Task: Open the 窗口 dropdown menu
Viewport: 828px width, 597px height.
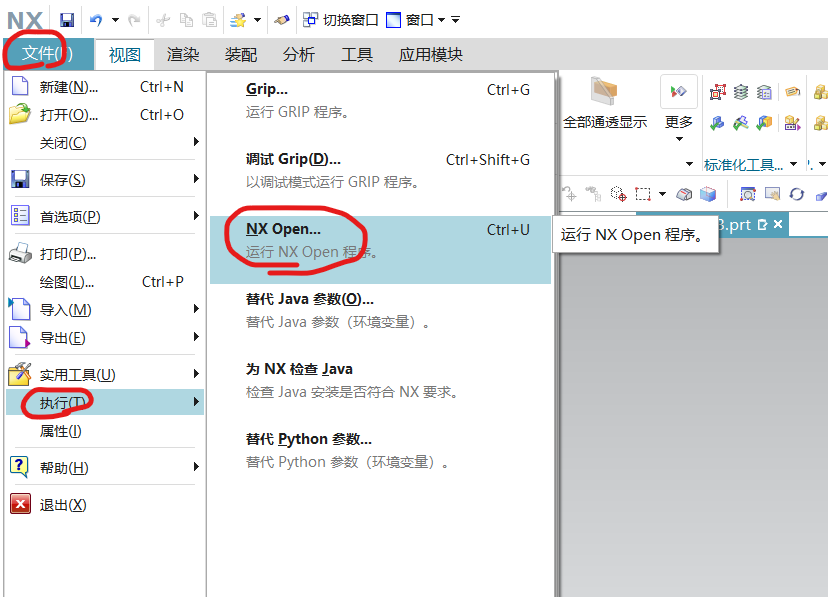Action: click(416, 20)
